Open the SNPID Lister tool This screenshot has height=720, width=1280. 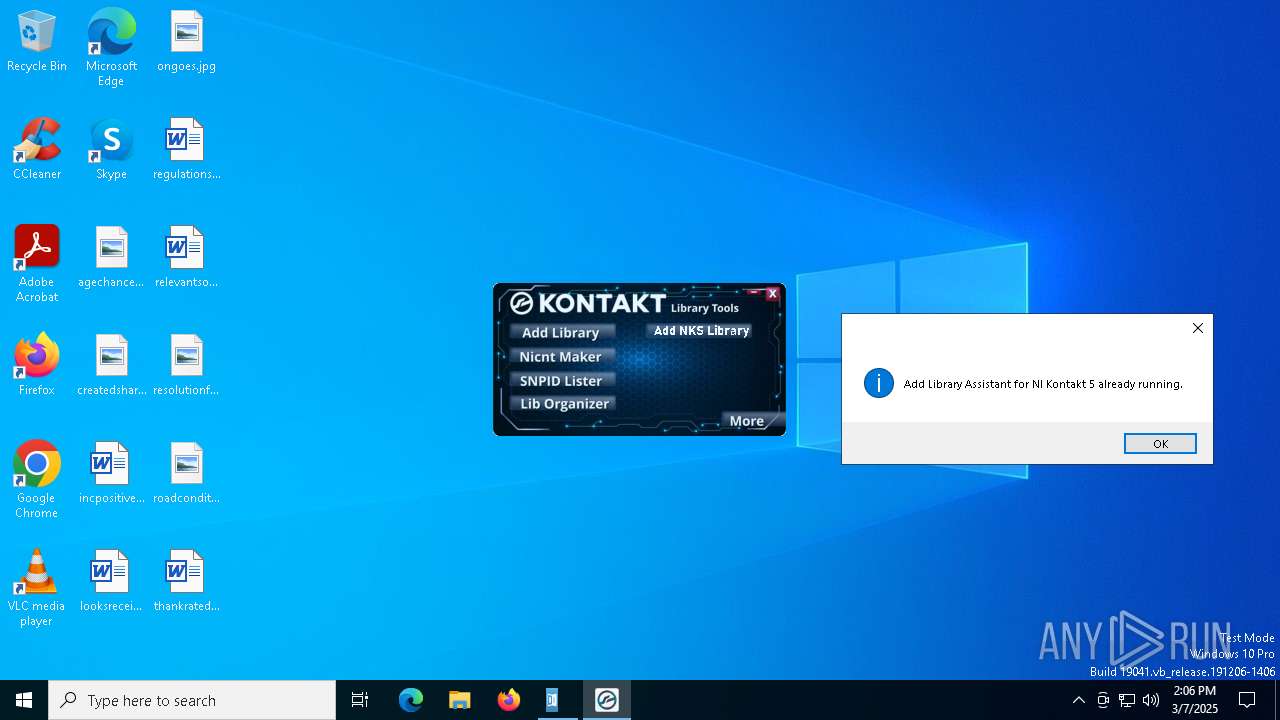coord(561,380)
